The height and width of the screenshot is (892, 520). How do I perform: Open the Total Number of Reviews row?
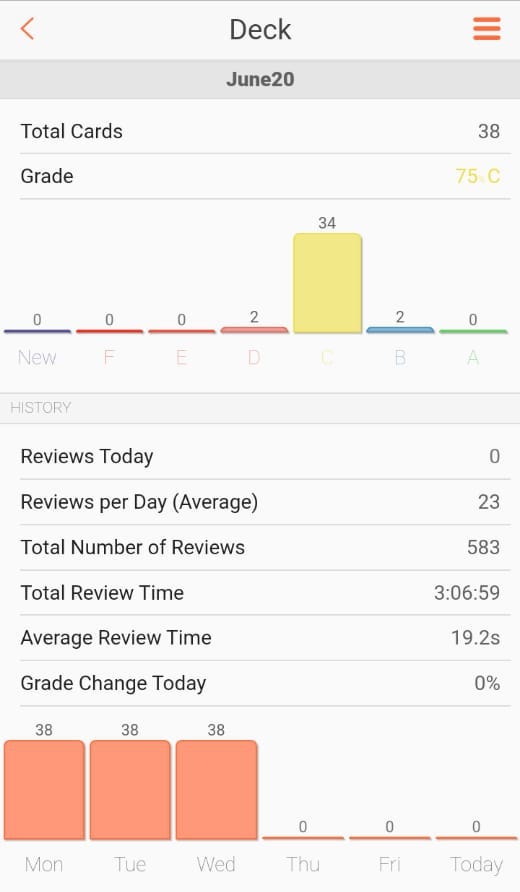(x=260, y=547)
